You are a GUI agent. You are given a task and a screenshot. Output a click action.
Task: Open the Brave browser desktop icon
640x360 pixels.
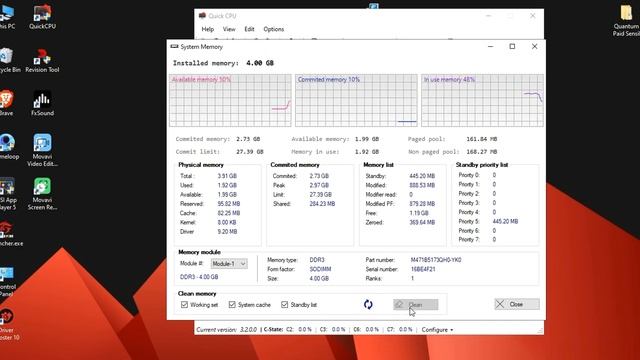(x=7, y=103)
